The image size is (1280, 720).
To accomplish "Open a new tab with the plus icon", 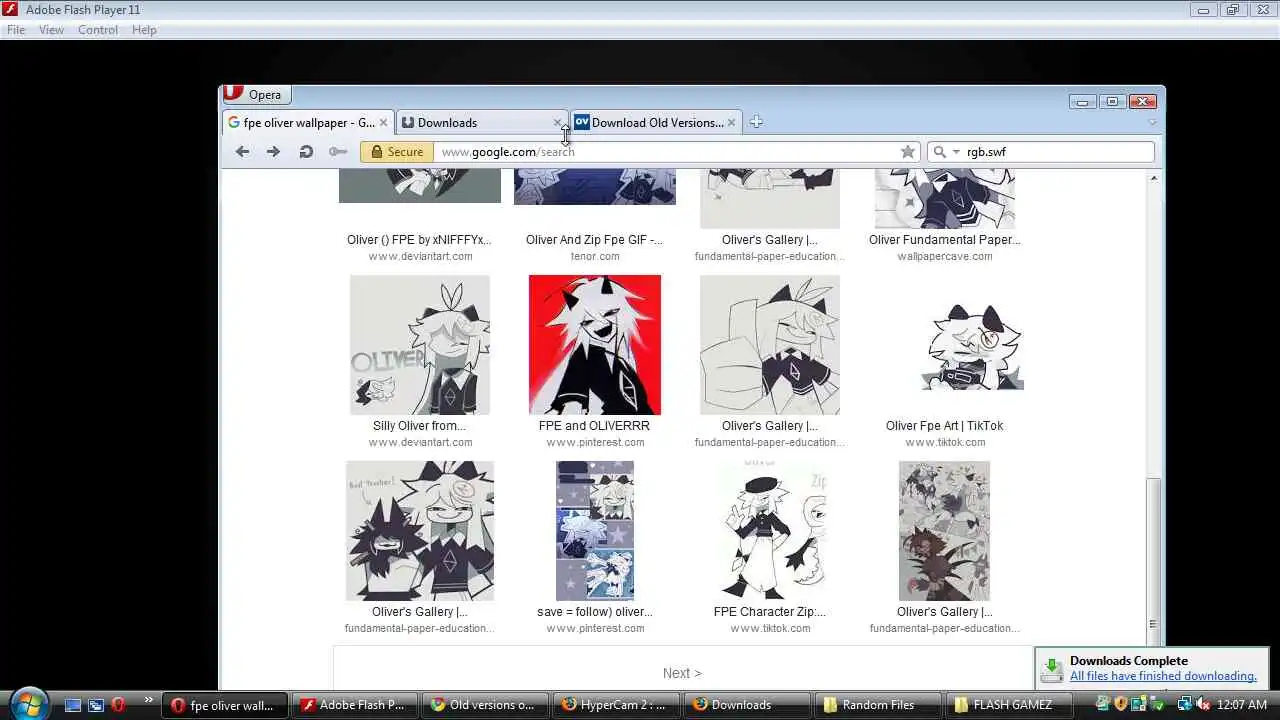I will pyautogui.click(x=756, y=122).
